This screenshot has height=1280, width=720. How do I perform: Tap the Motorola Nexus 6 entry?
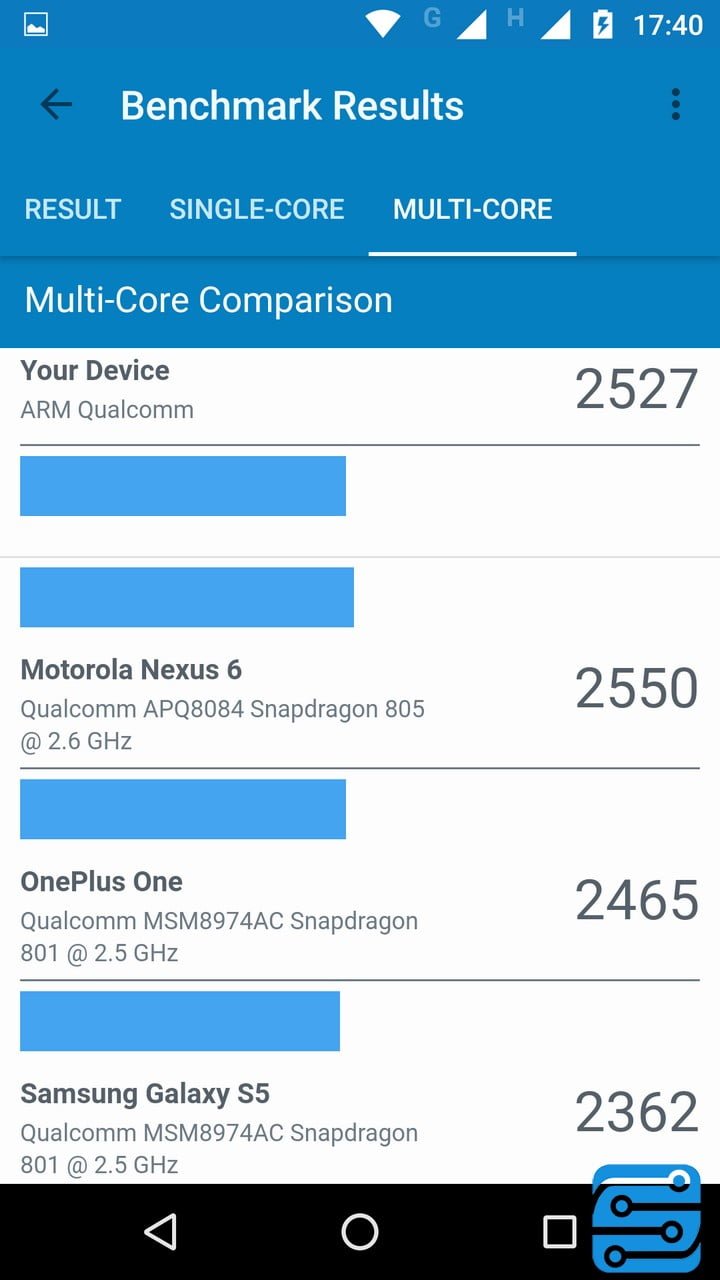coord(131,670)
